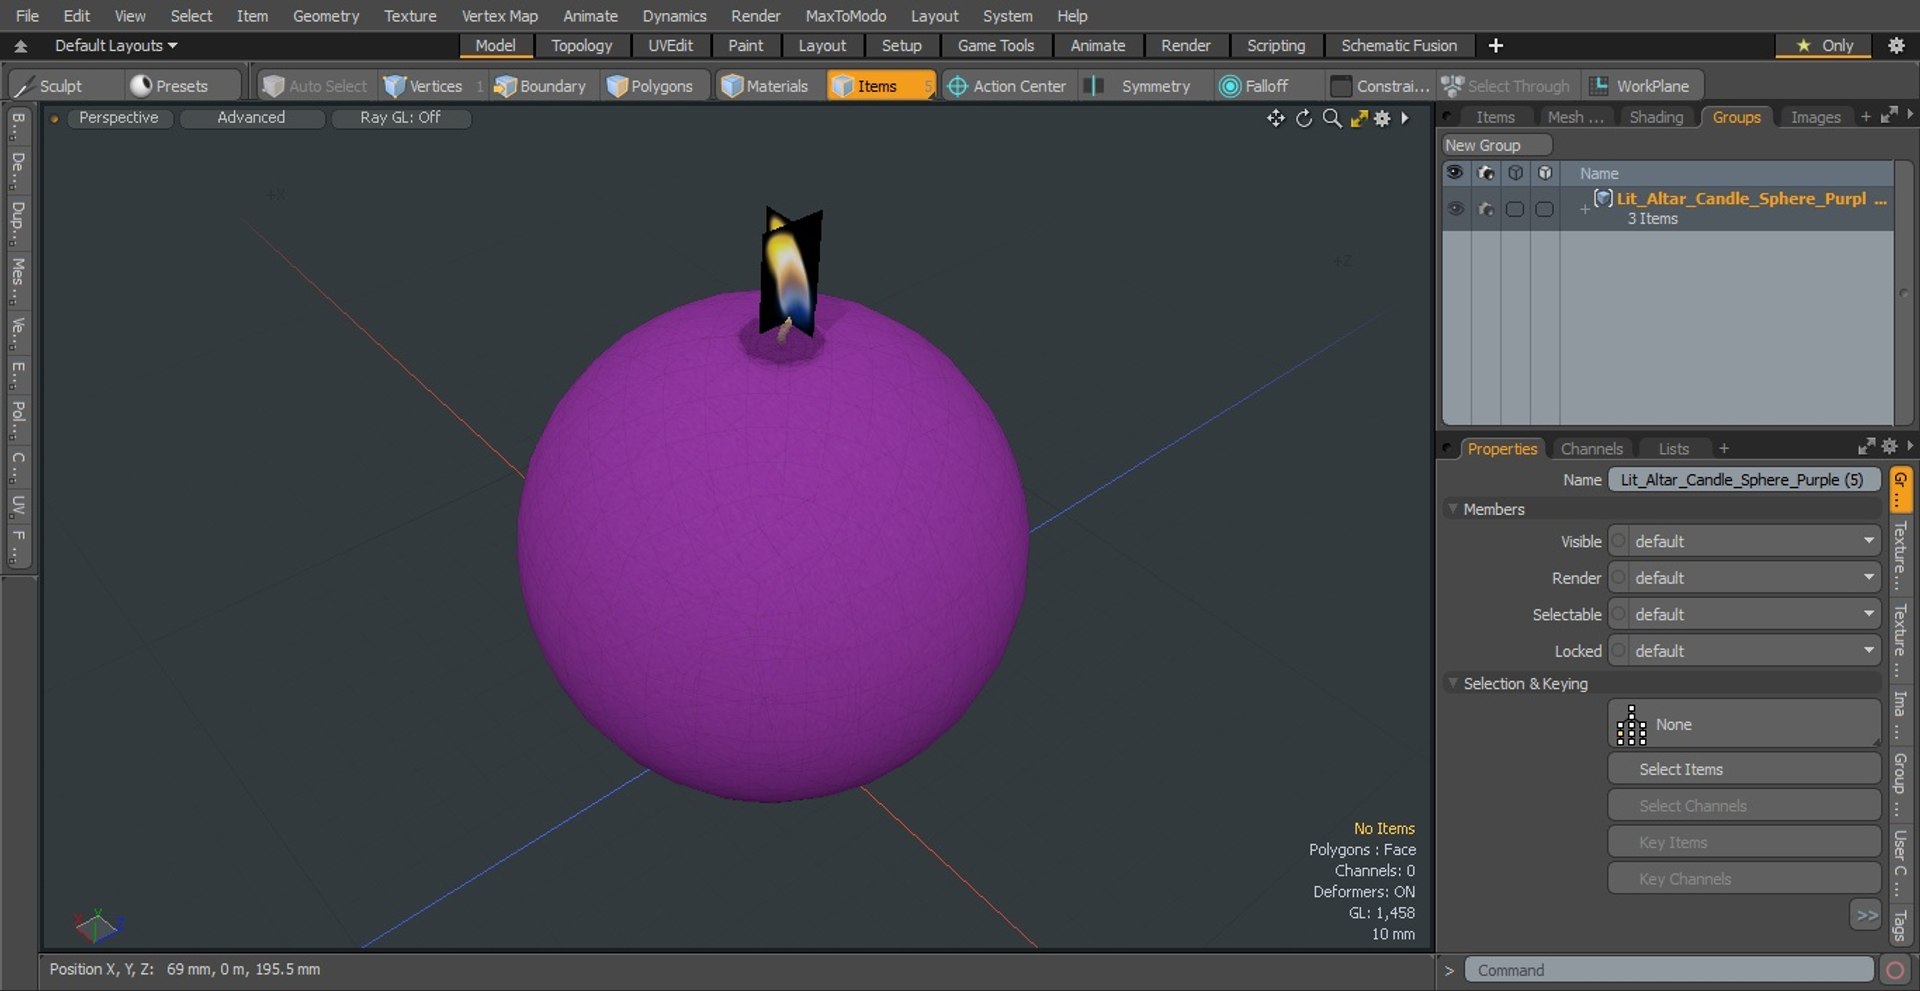
Task: Toggle visibility eye of Lit_Altar_Candle group
Action: 1455,209
